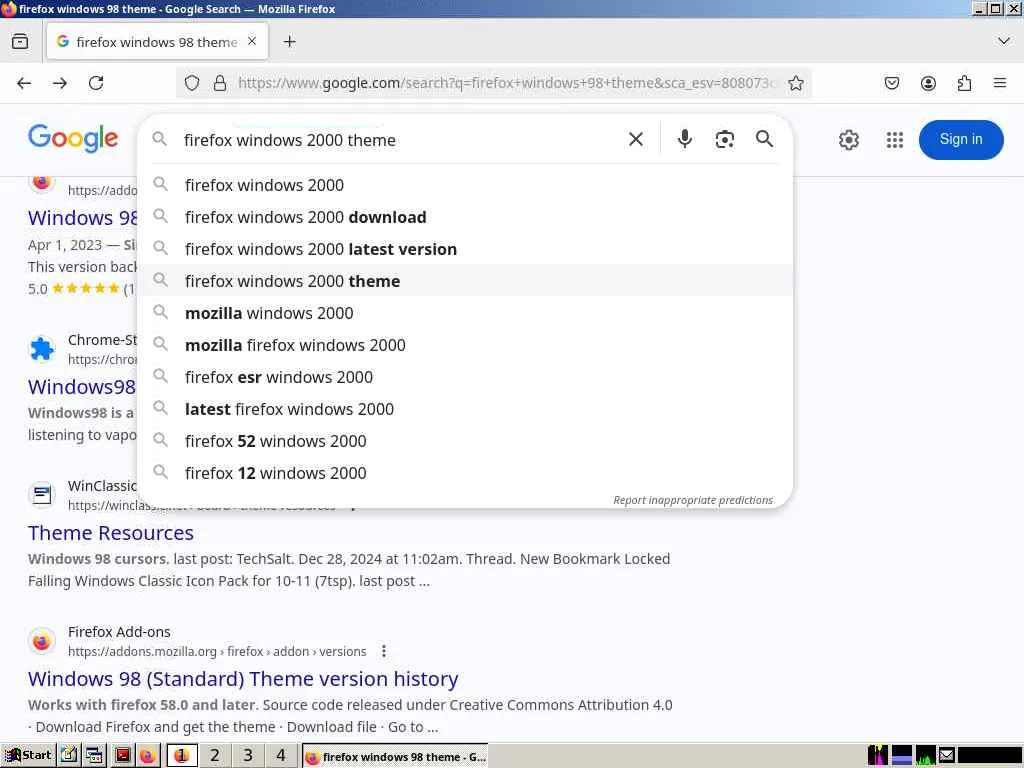Screen dimensions: 1024x768
Task: Open Google apps grid
Action: [x=895, y=140]
